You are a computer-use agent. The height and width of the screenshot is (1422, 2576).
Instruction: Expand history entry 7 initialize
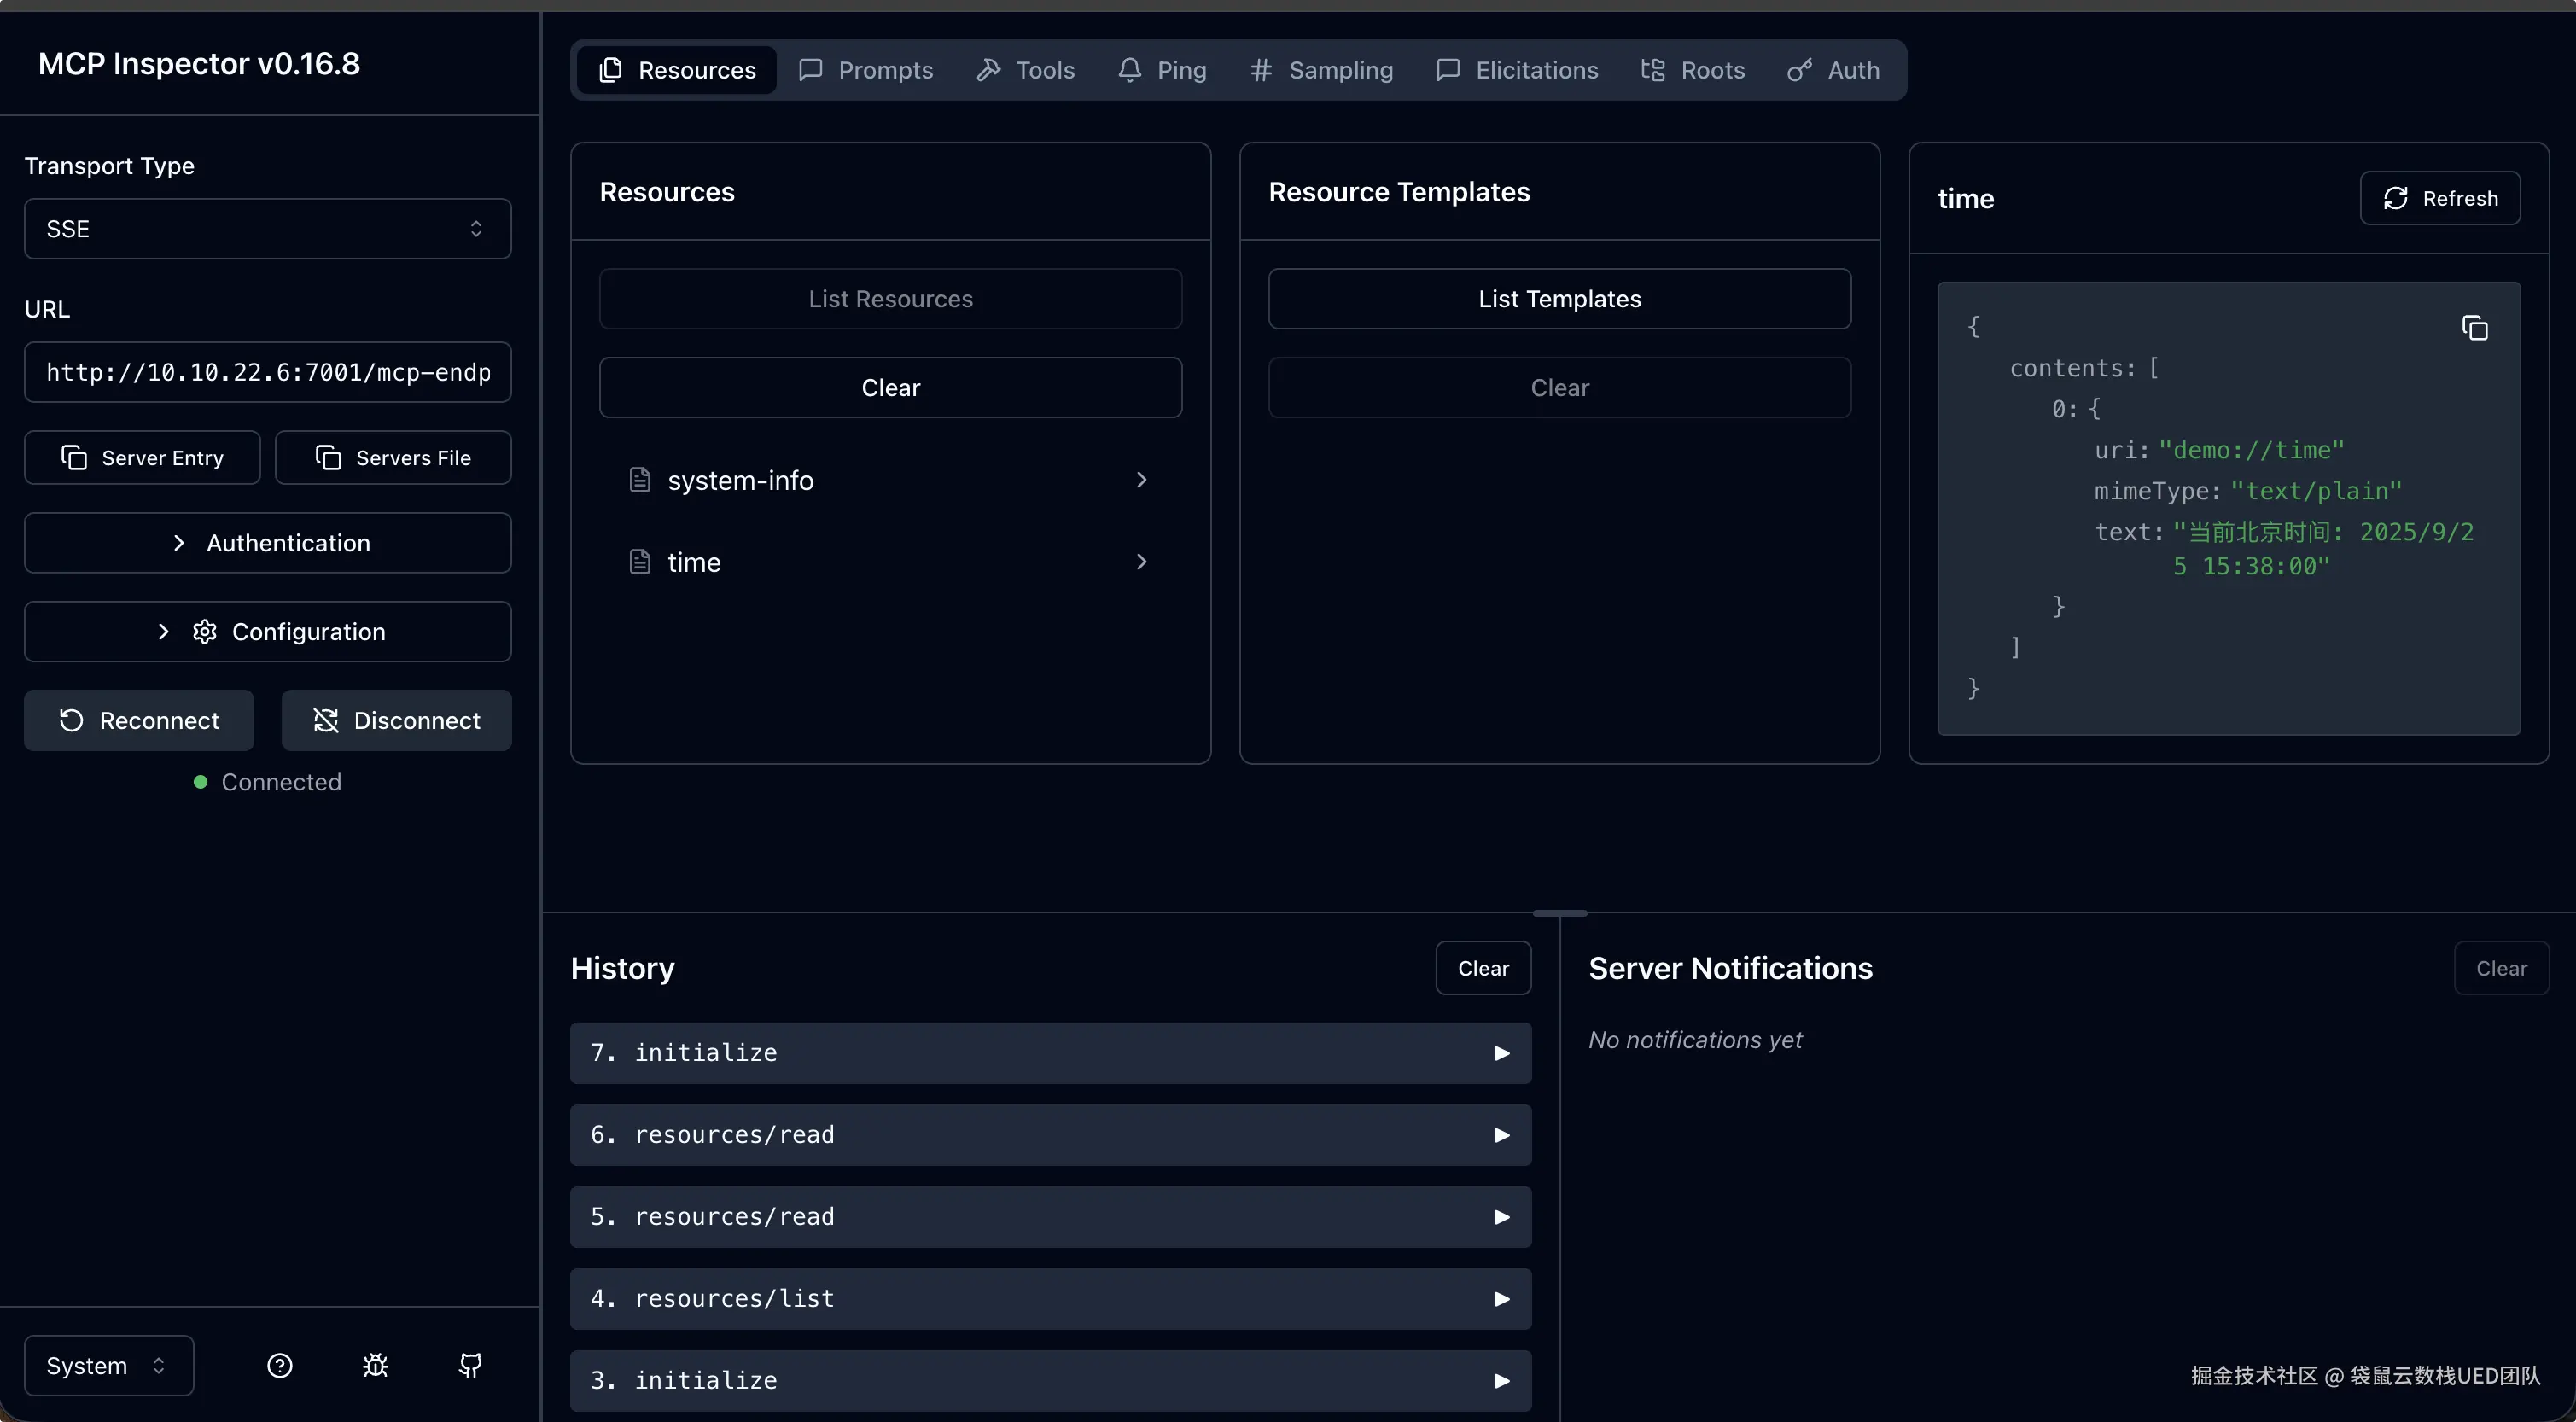point(1050,1053)
